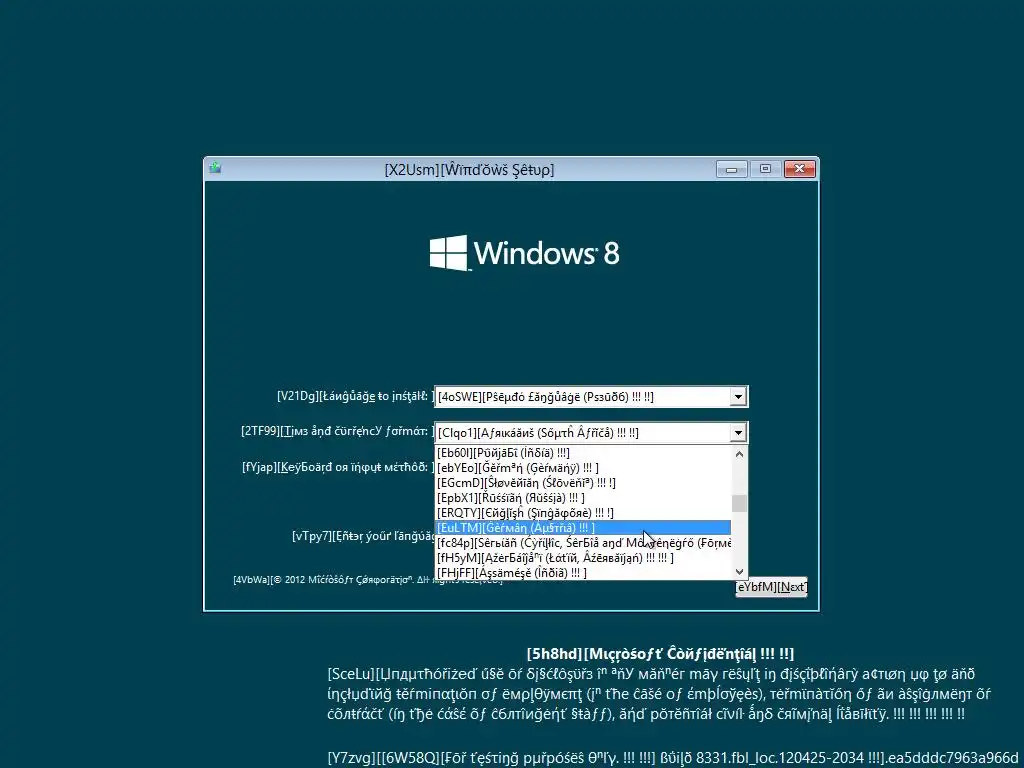1024x768 pixels.
Task: Click the Windows 8 logo
Action: click(524, 253)
